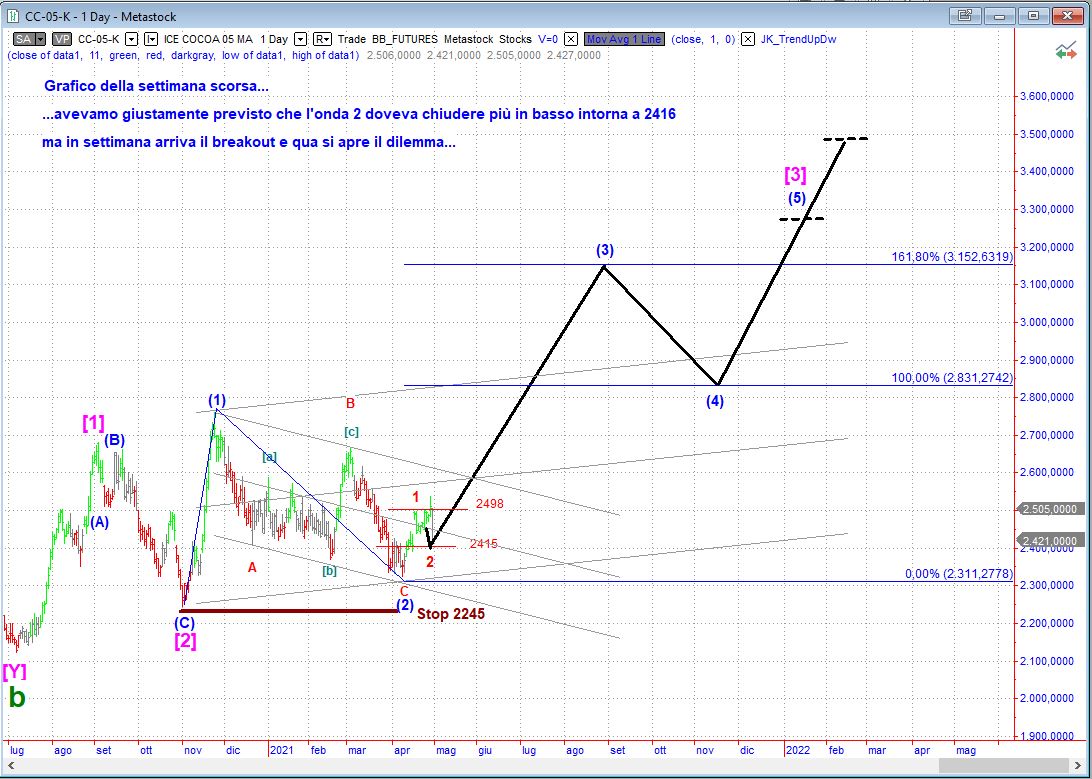Image resolution: width=1092 pixels, height=779 pixels.
Task: Click the 2022 year marker on time axis
Action: (797, 750)
